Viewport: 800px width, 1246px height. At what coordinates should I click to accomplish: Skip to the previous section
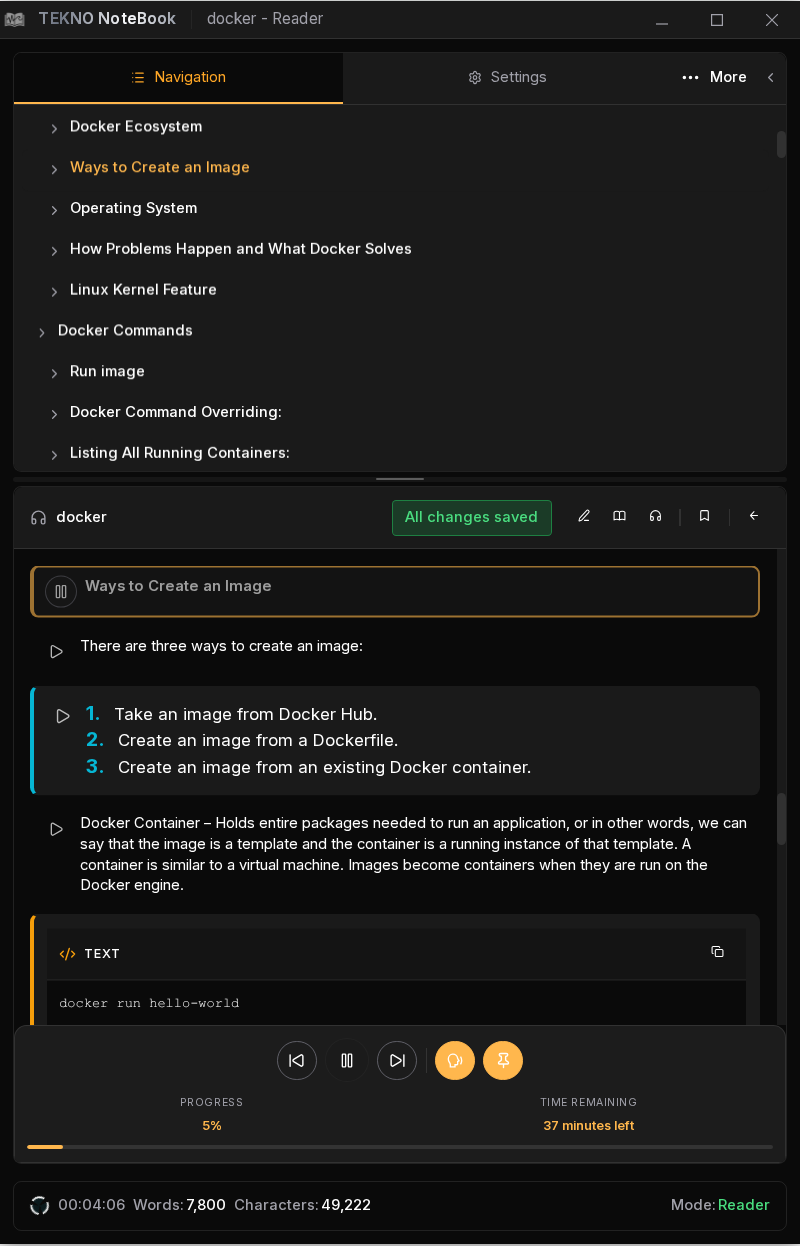tap(297, 1061)
